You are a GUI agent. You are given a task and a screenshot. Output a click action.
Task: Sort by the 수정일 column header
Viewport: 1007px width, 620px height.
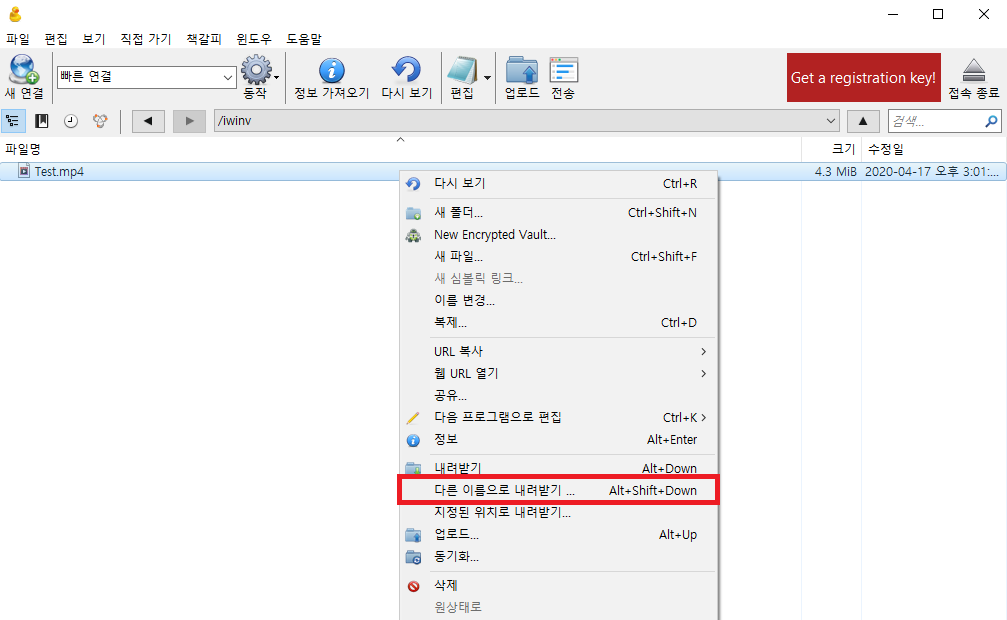pos(933,149)
